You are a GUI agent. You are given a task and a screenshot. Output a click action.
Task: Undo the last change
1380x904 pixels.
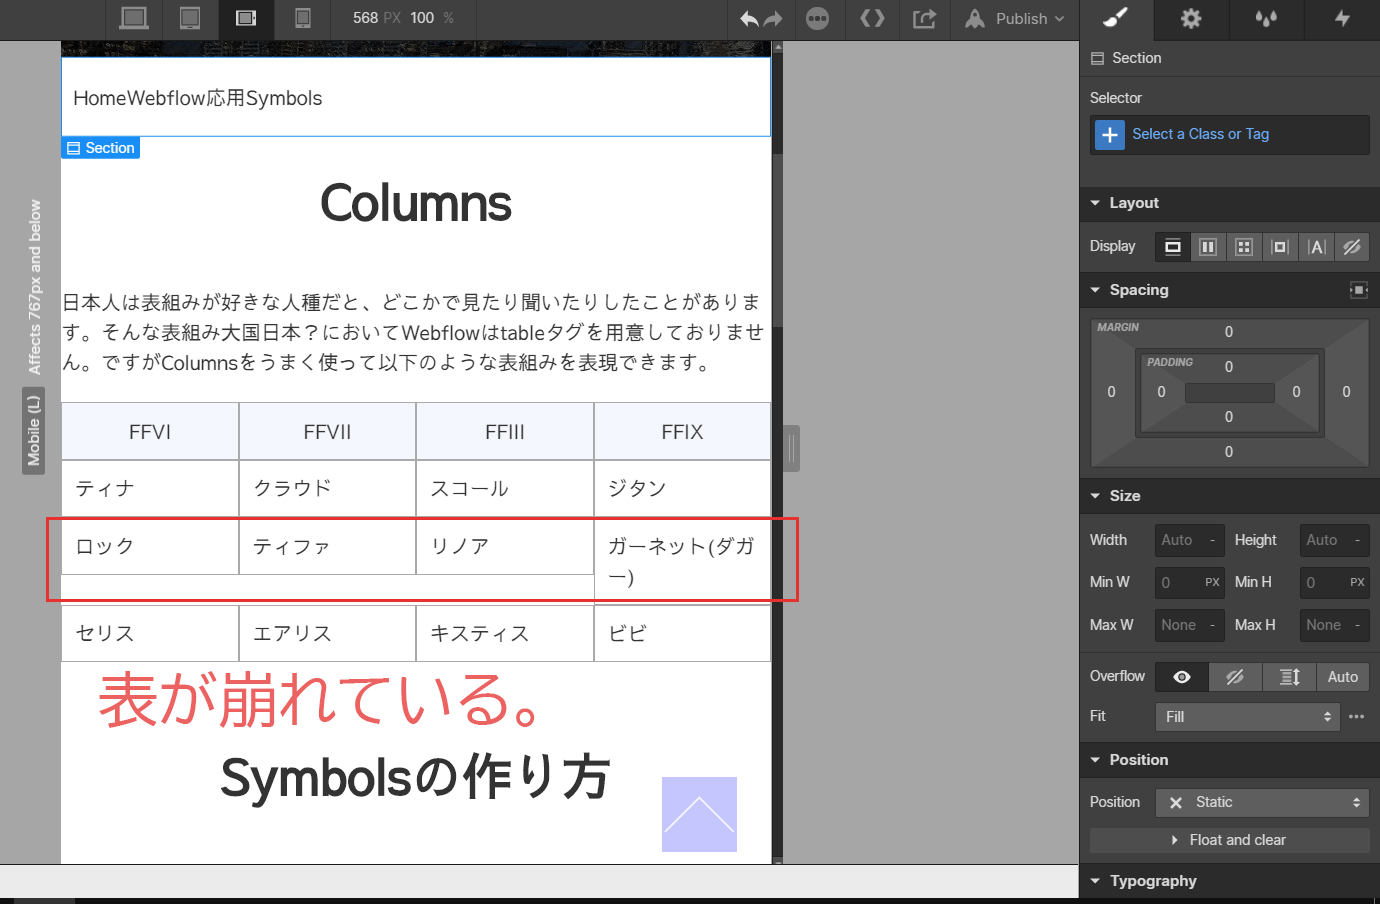[749, 19]
